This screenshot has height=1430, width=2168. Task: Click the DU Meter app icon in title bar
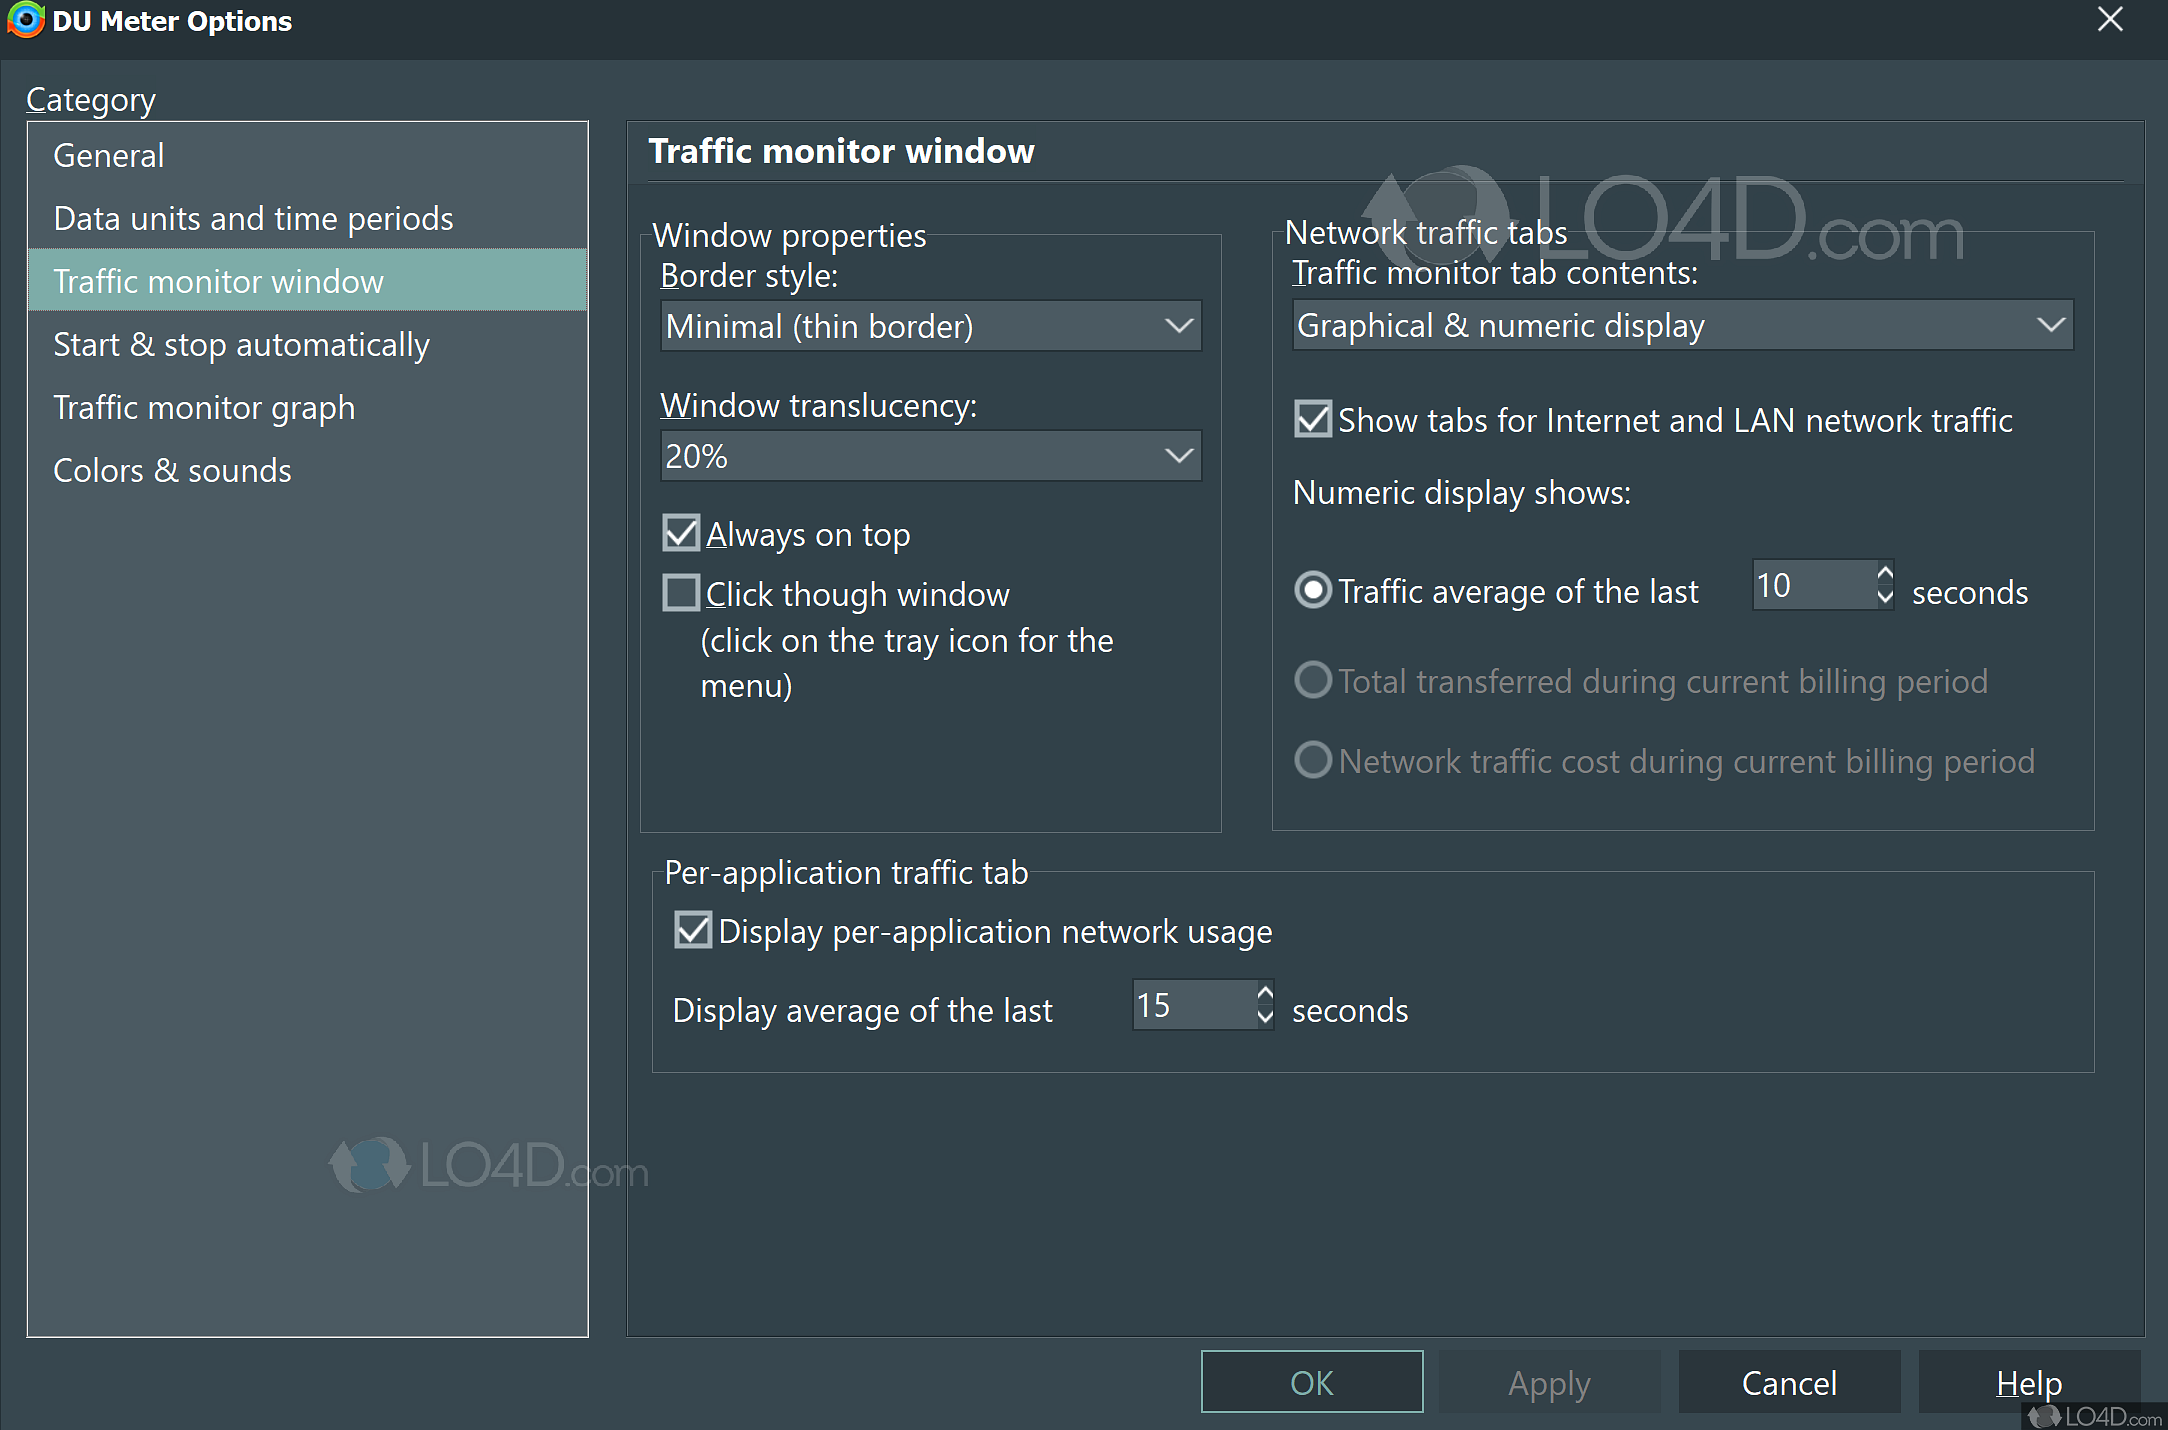tap(25, 20)
